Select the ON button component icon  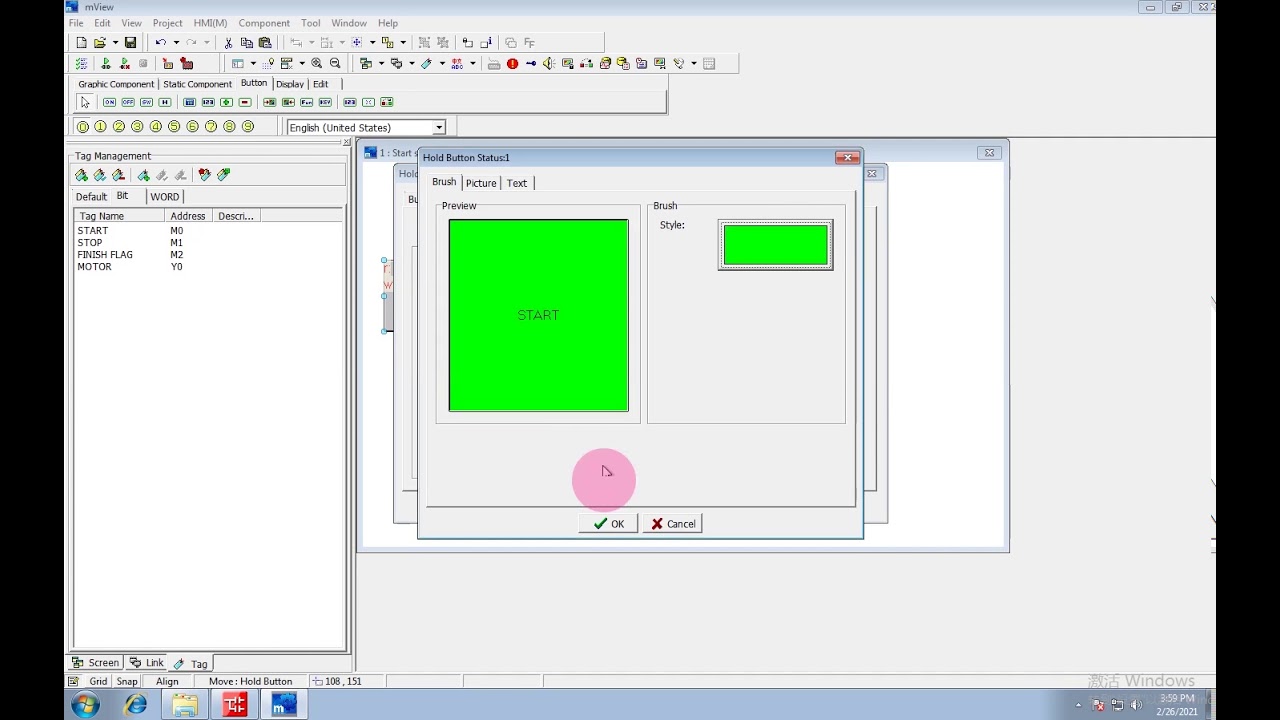coord(109,102)
